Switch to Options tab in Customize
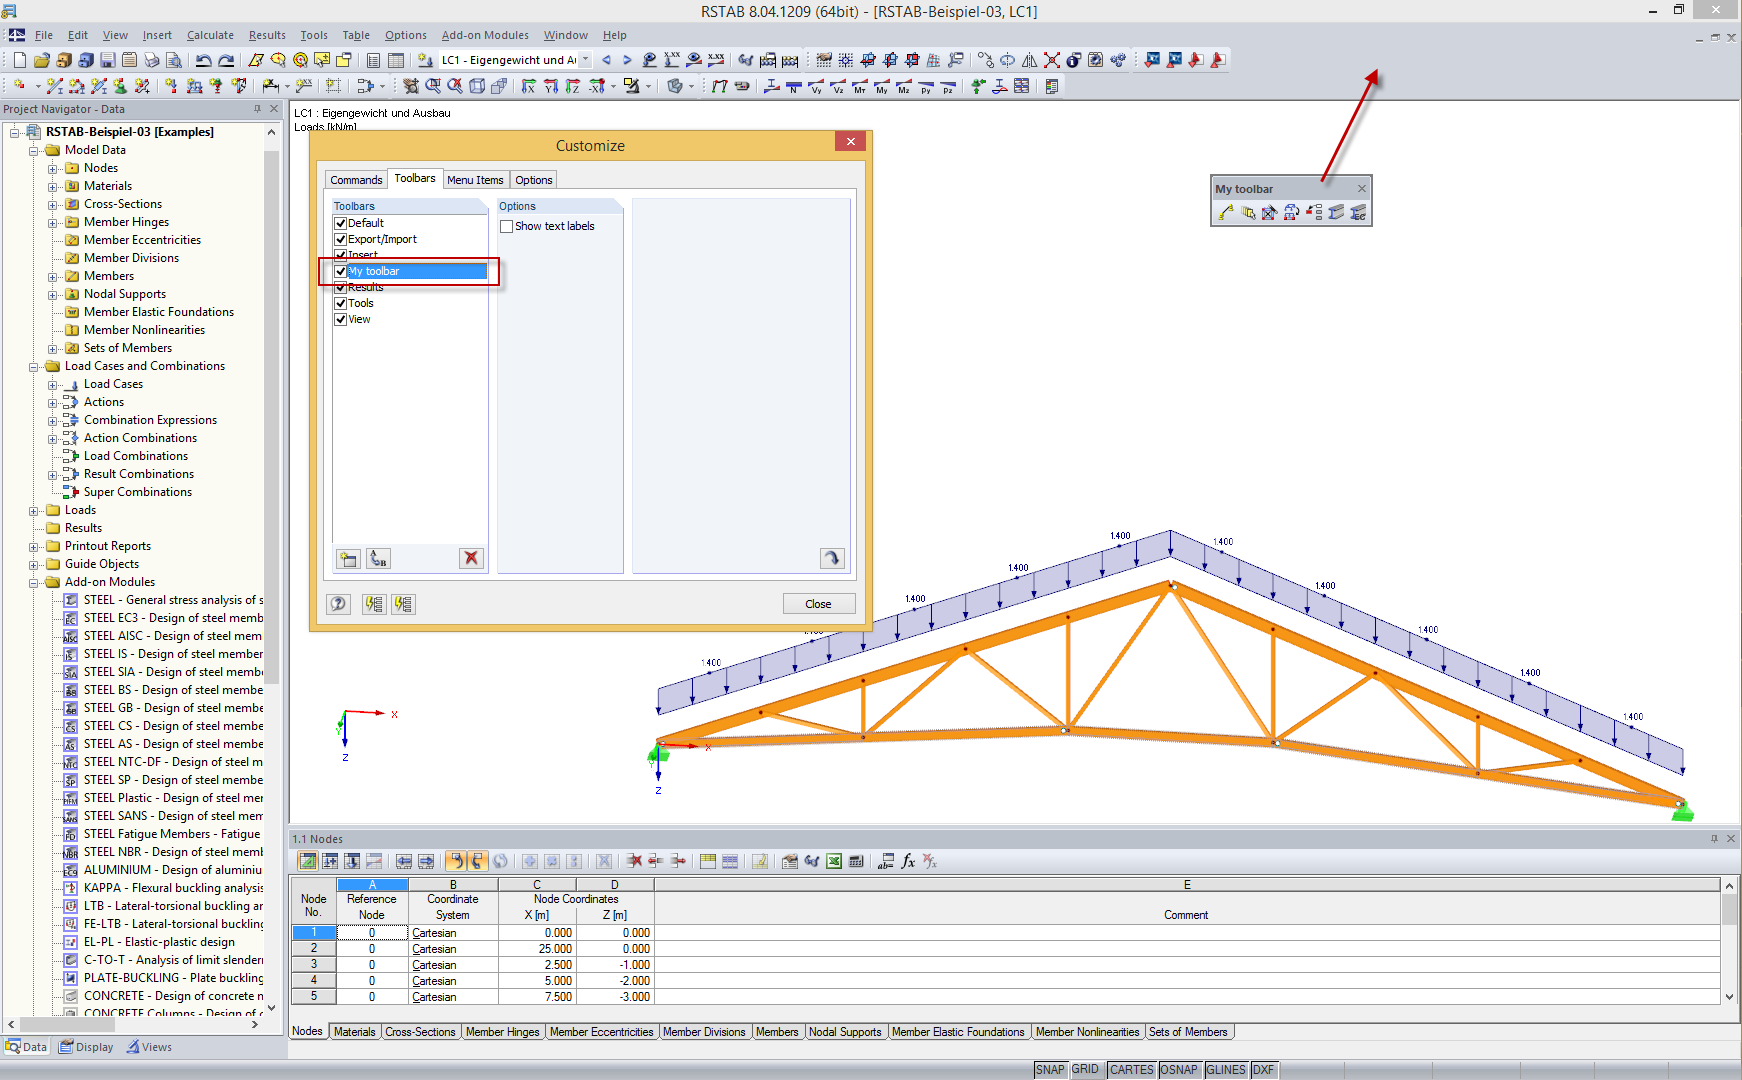 pyautogui.click(x=534, y=180)
